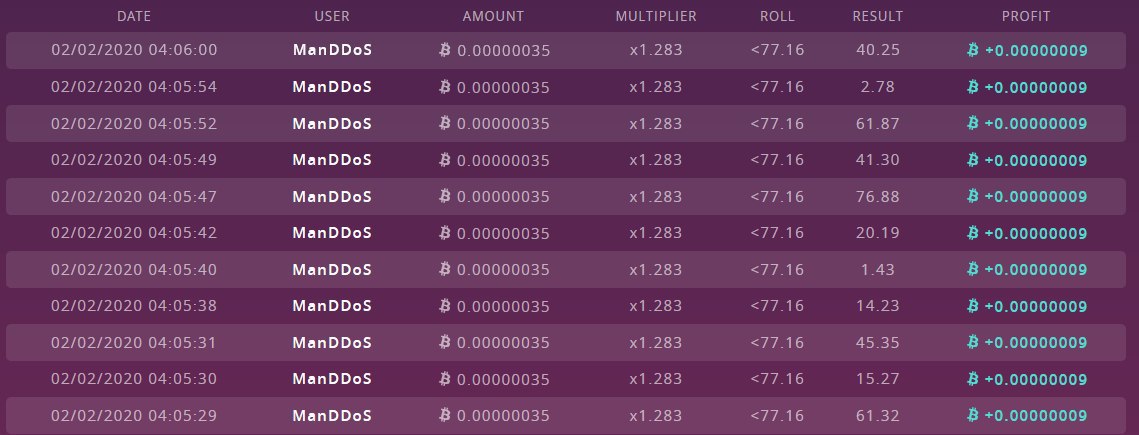Select the result value 1.43

pyautogui.click(x=877, y=269)
